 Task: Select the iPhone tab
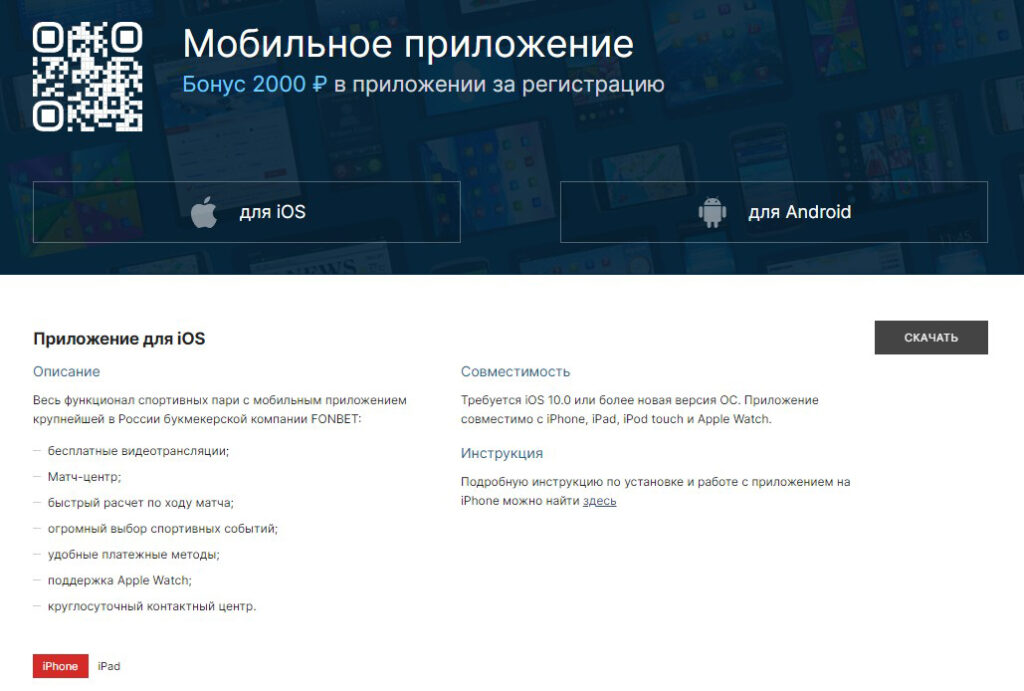pos(61,666)
